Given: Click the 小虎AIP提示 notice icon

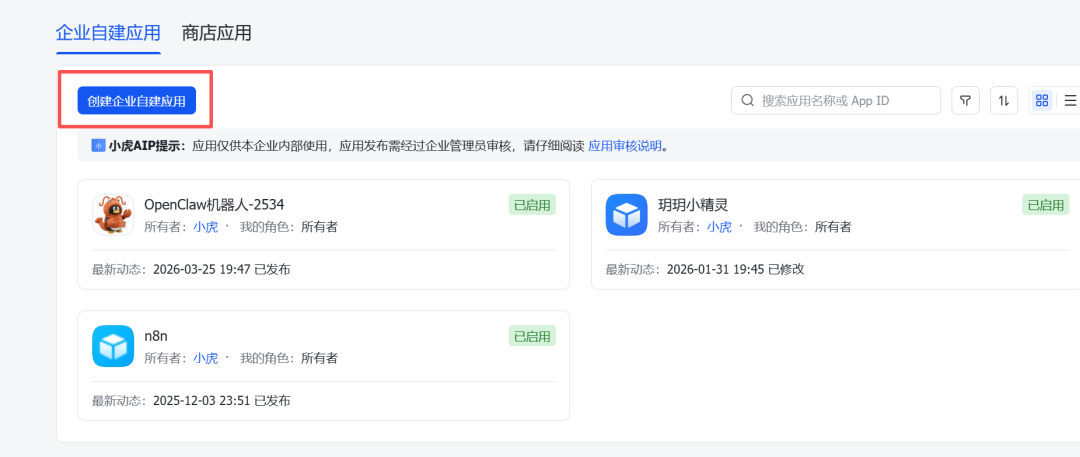Looking at the screenshot, I should coord(98,146).
